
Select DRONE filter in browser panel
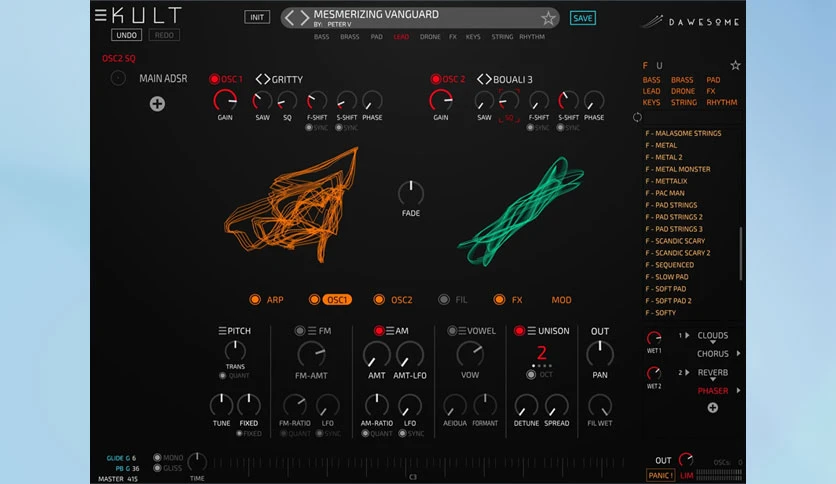click(682, 91)
